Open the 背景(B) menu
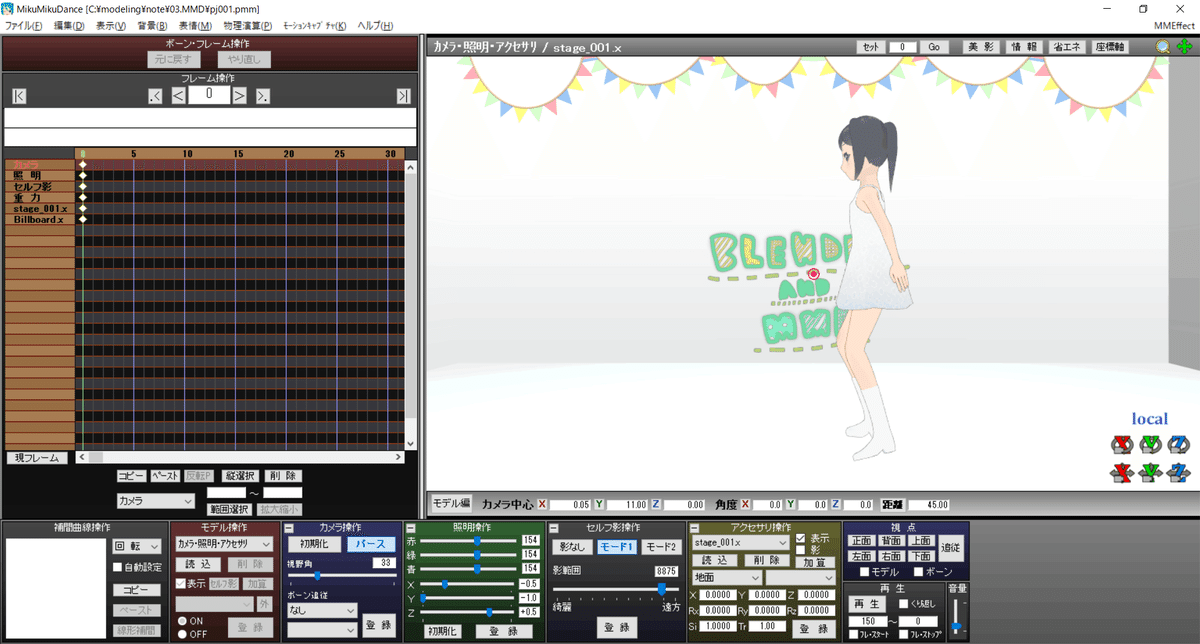 pos(152,26)
